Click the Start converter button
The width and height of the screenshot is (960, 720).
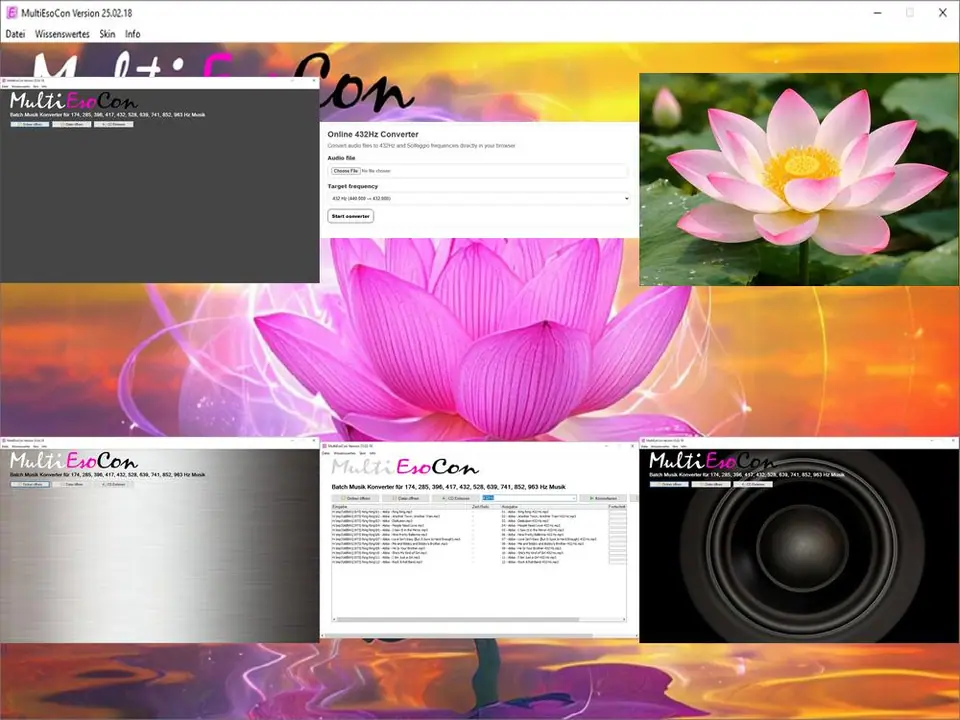[350, 215]
